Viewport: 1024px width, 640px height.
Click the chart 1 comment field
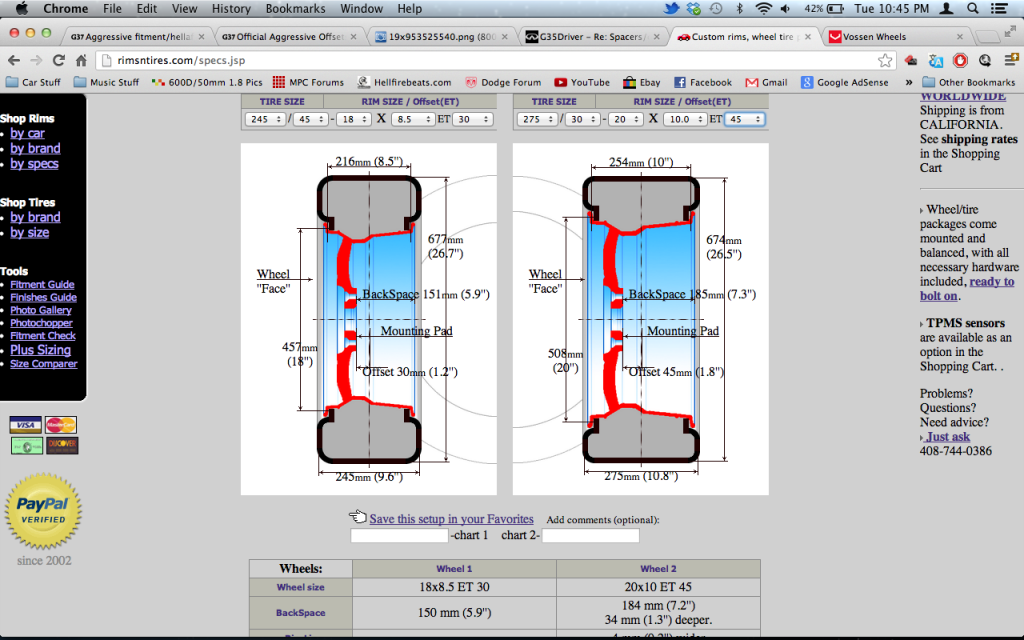click(x=400, y=536)
